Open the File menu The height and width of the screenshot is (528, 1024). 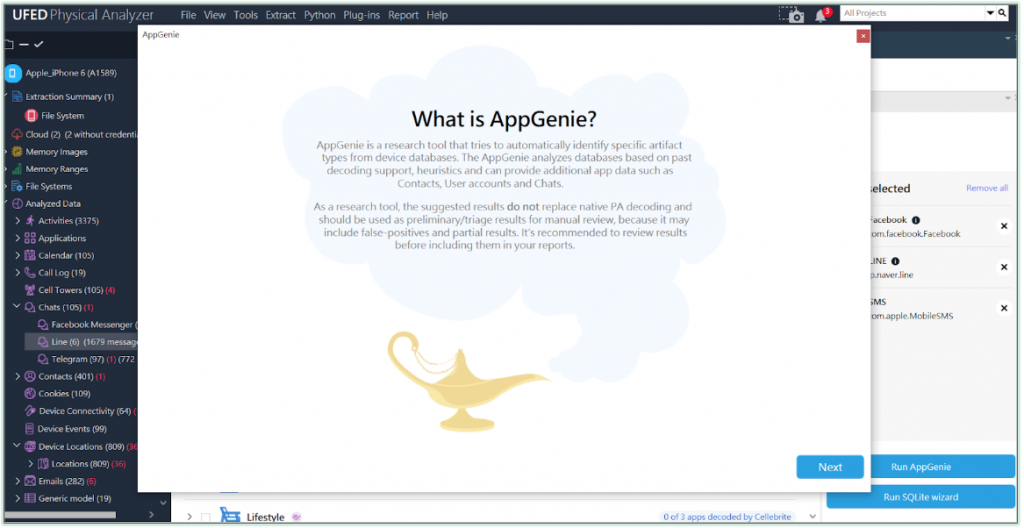pos(188,15)
